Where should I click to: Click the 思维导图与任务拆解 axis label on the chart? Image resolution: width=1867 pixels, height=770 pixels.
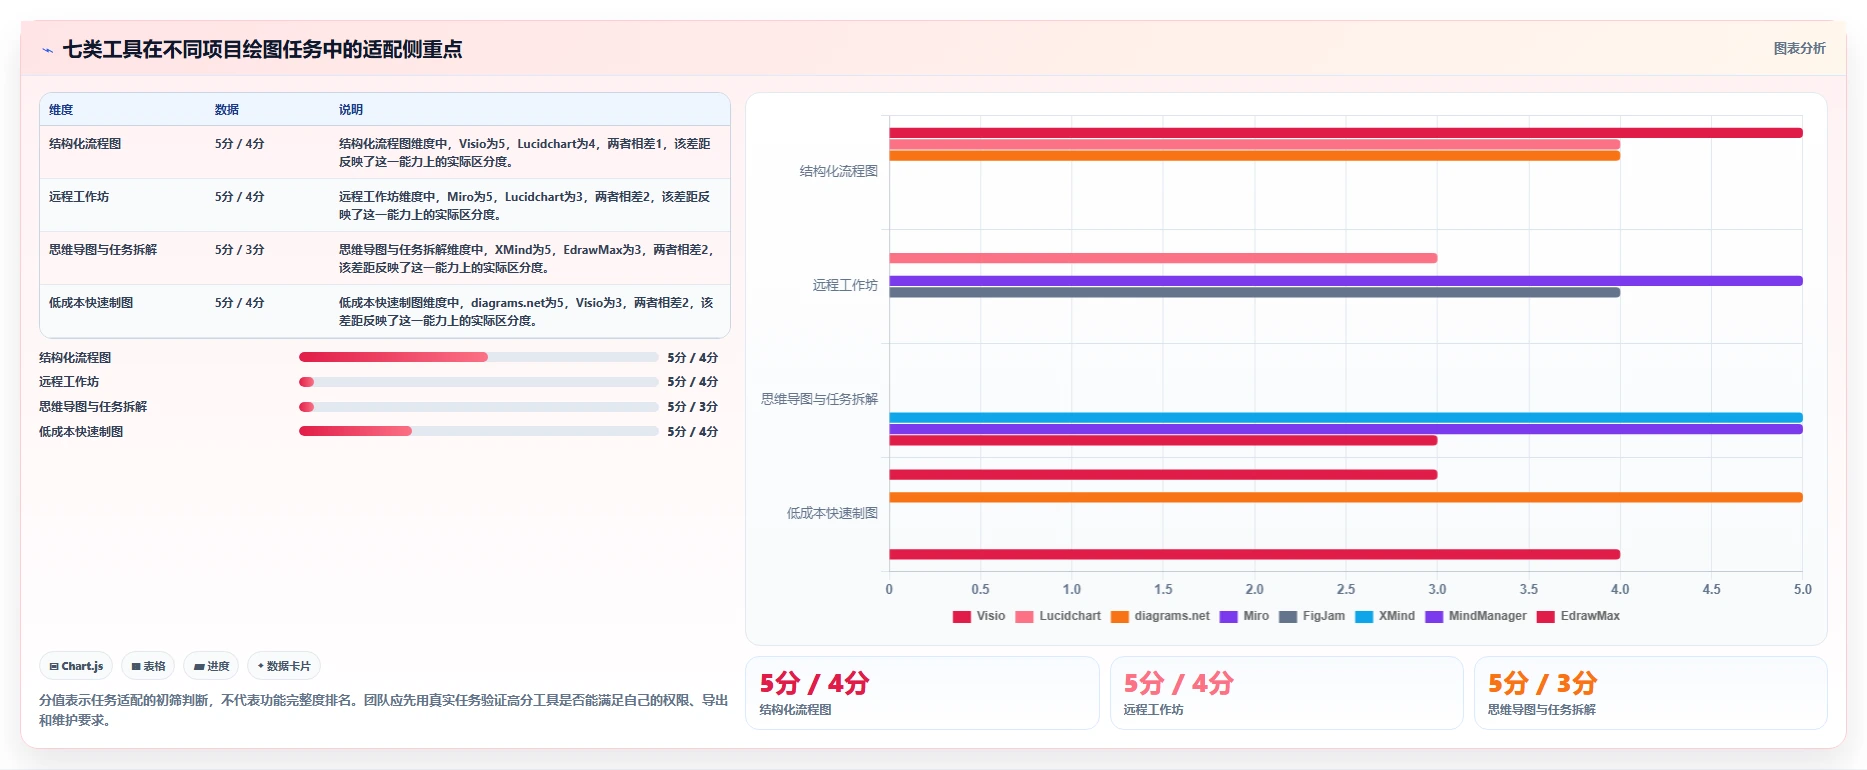[819, 399]
